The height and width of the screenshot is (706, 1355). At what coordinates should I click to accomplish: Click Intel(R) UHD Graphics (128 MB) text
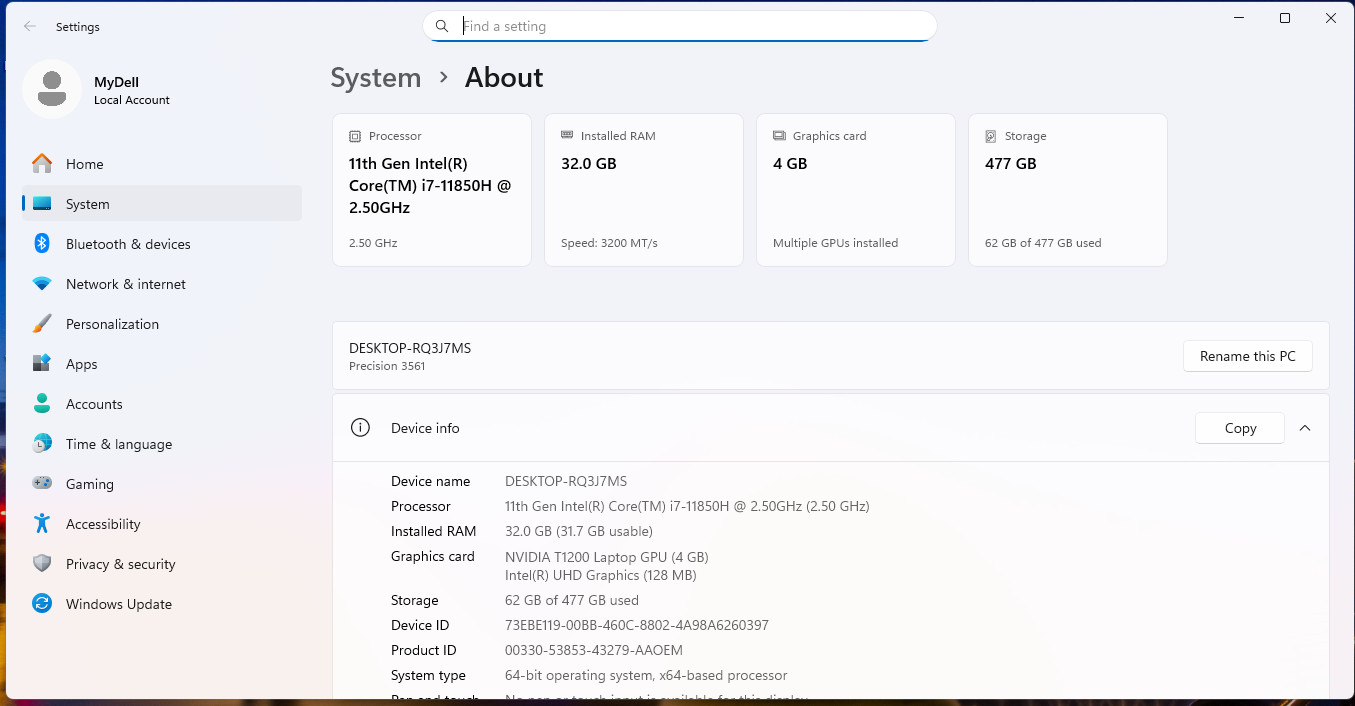[x=600, y=575]
